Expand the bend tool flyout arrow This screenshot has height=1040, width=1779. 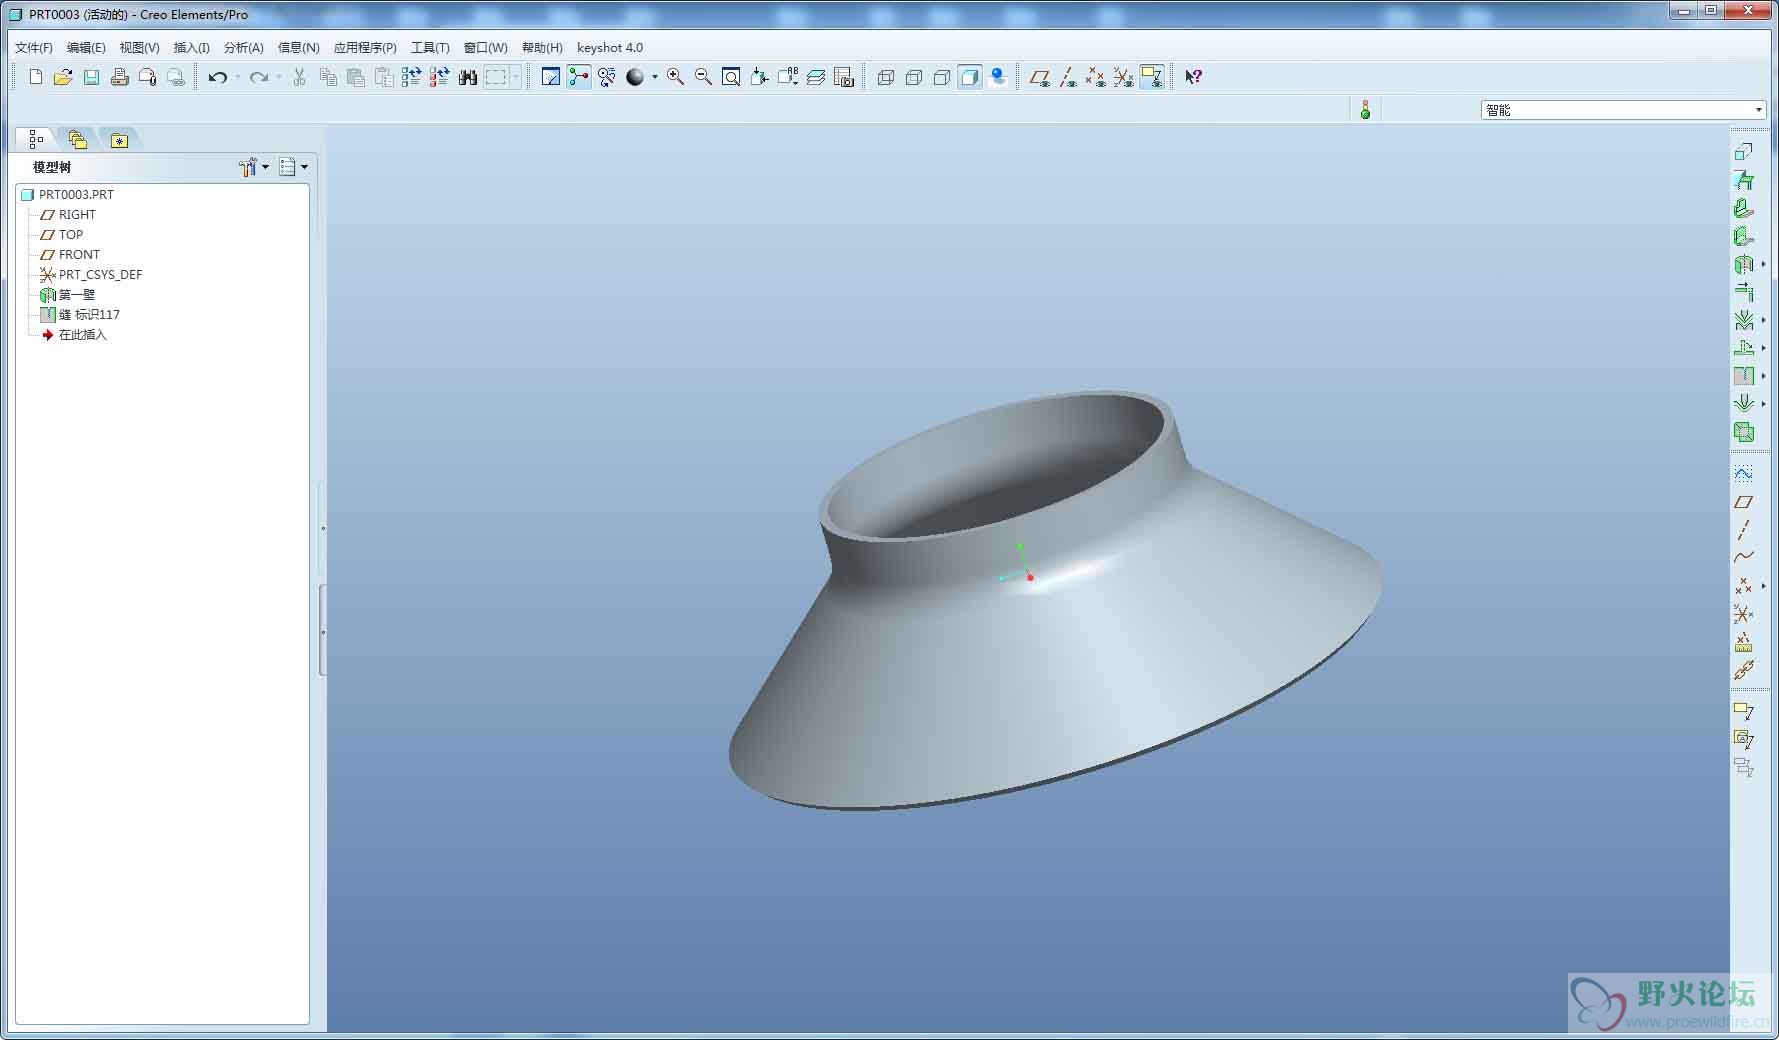(1763, 320)
